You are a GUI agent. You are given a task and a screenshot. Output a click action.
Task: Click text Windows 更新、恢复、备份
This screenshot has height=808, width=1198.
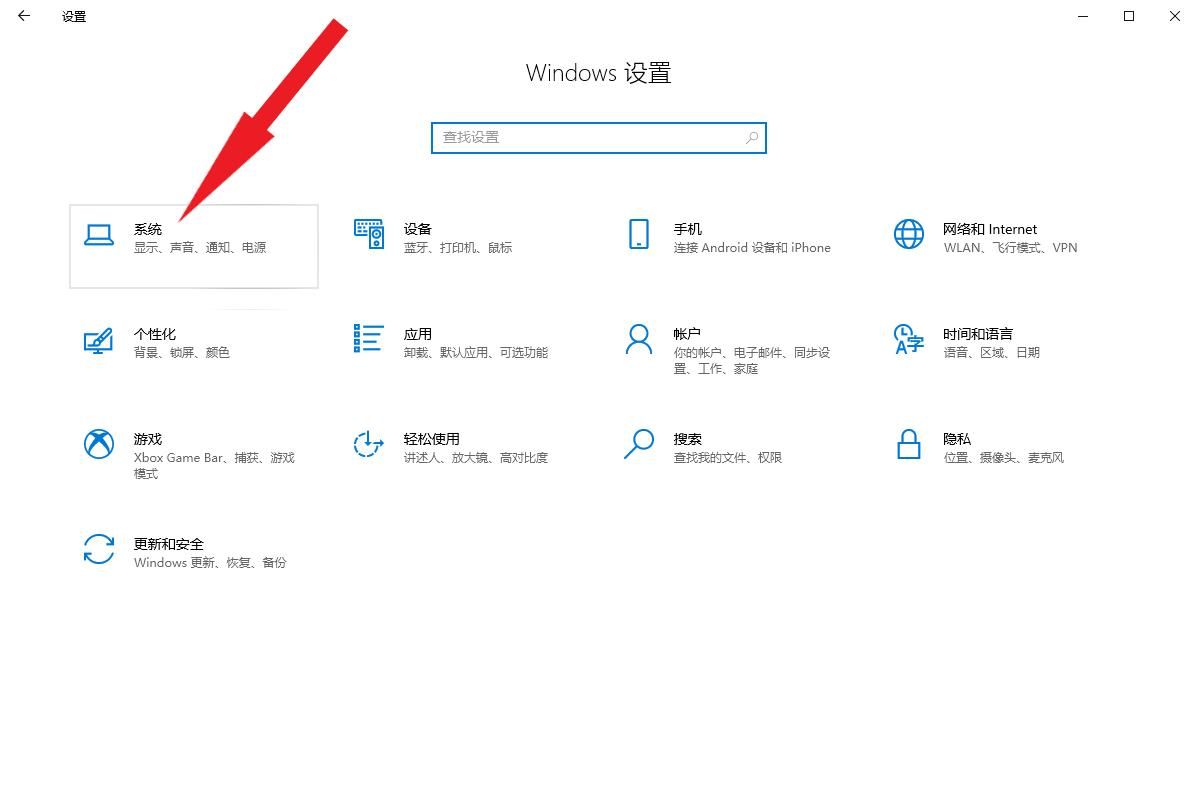(210, 562)
